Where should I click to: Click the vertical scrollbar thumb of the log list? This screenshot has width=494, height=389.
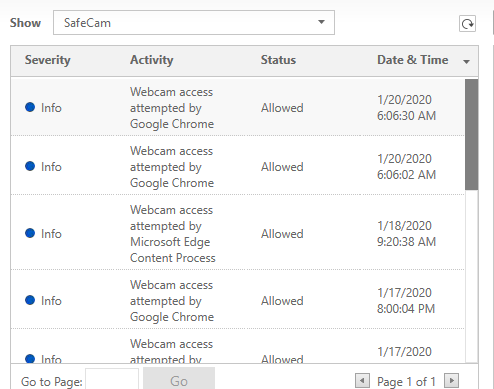471,135
